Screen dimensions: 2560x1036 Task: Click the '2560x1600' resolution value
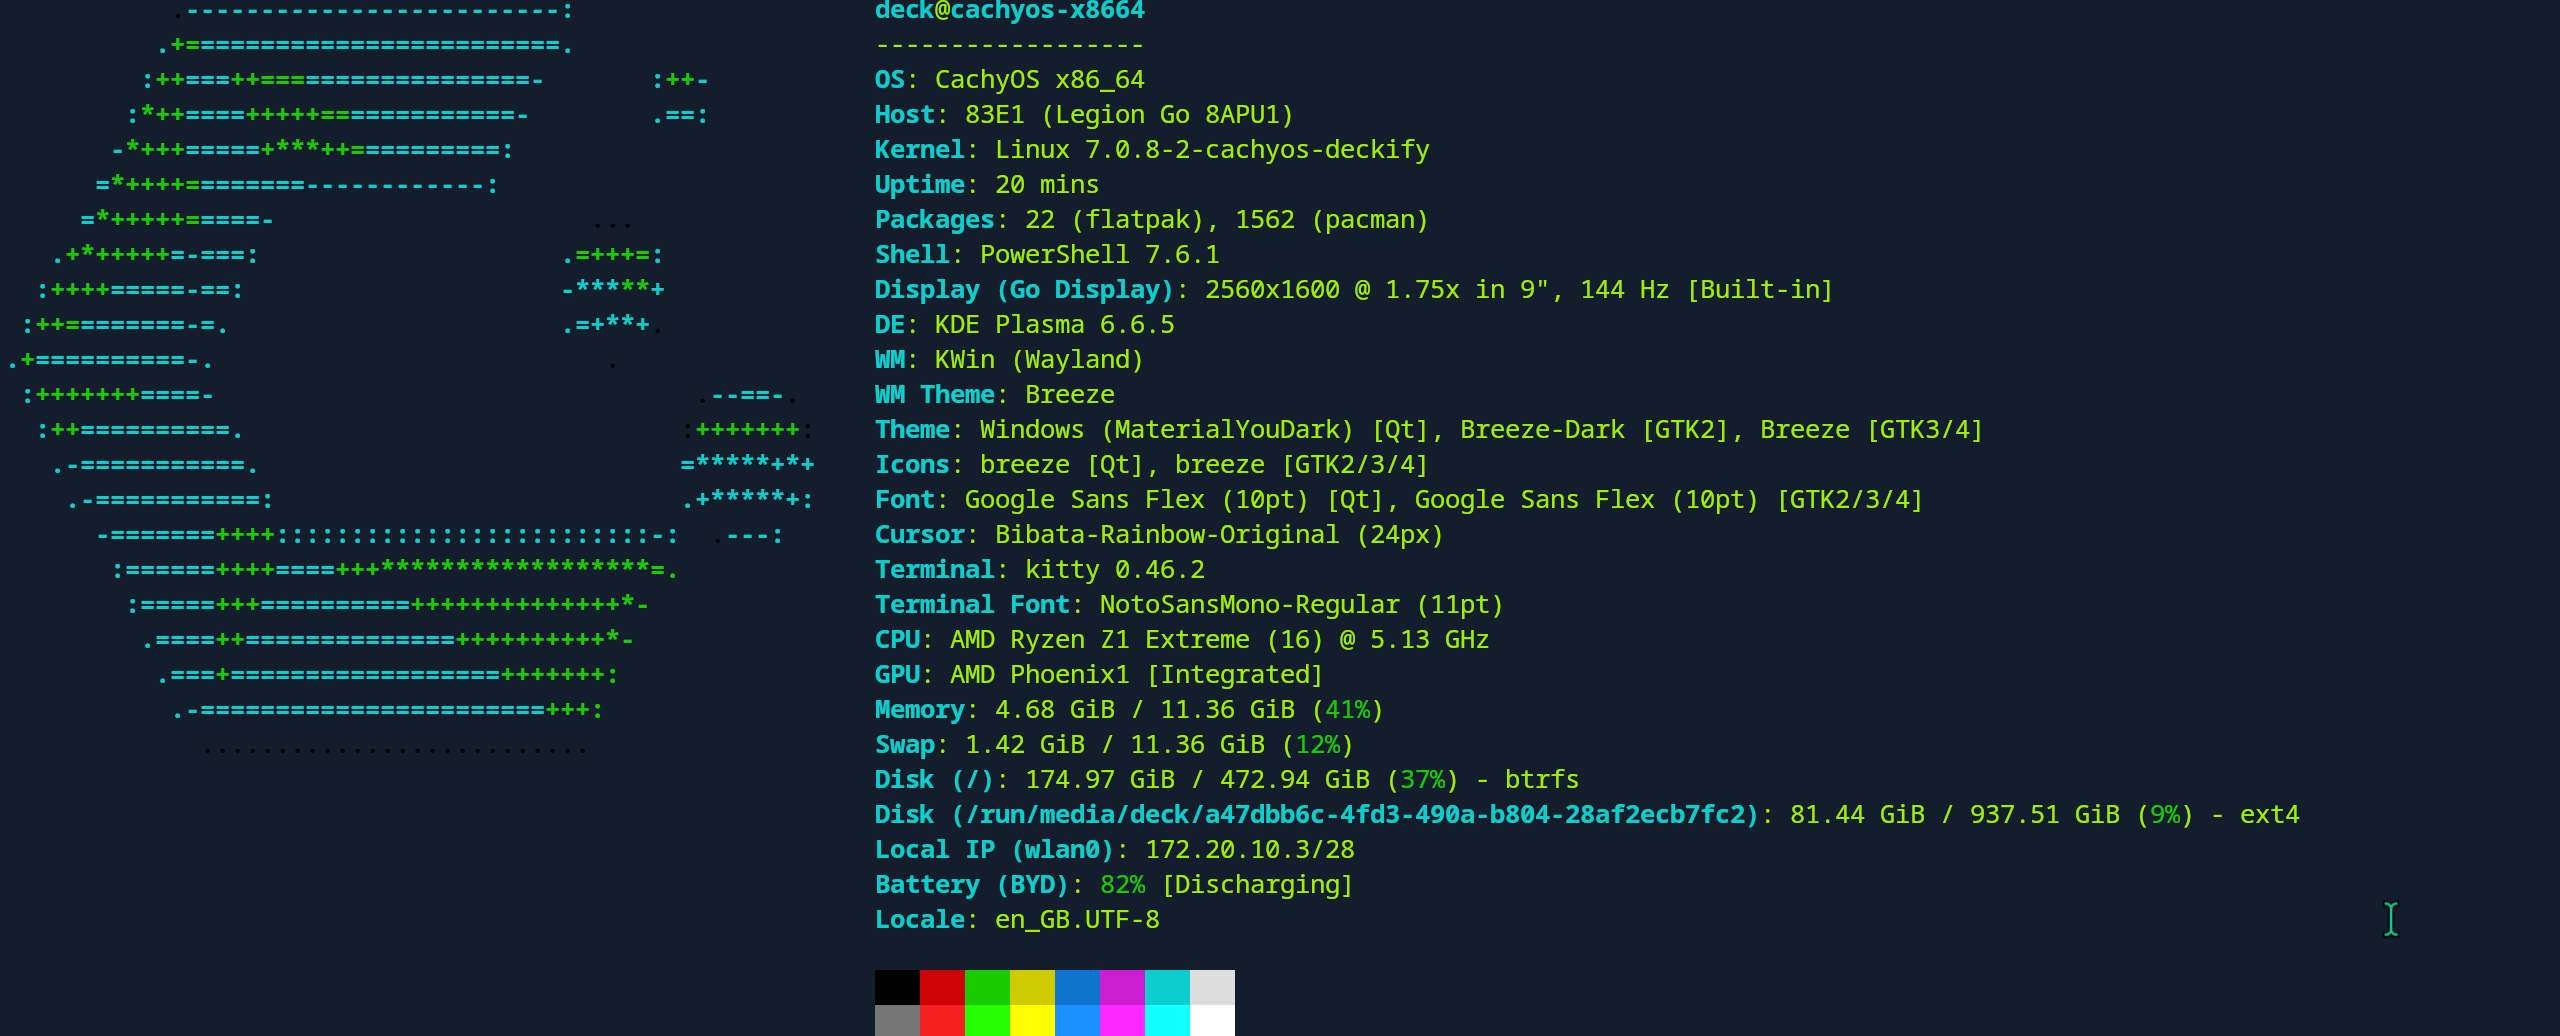tap(1272, 290)
